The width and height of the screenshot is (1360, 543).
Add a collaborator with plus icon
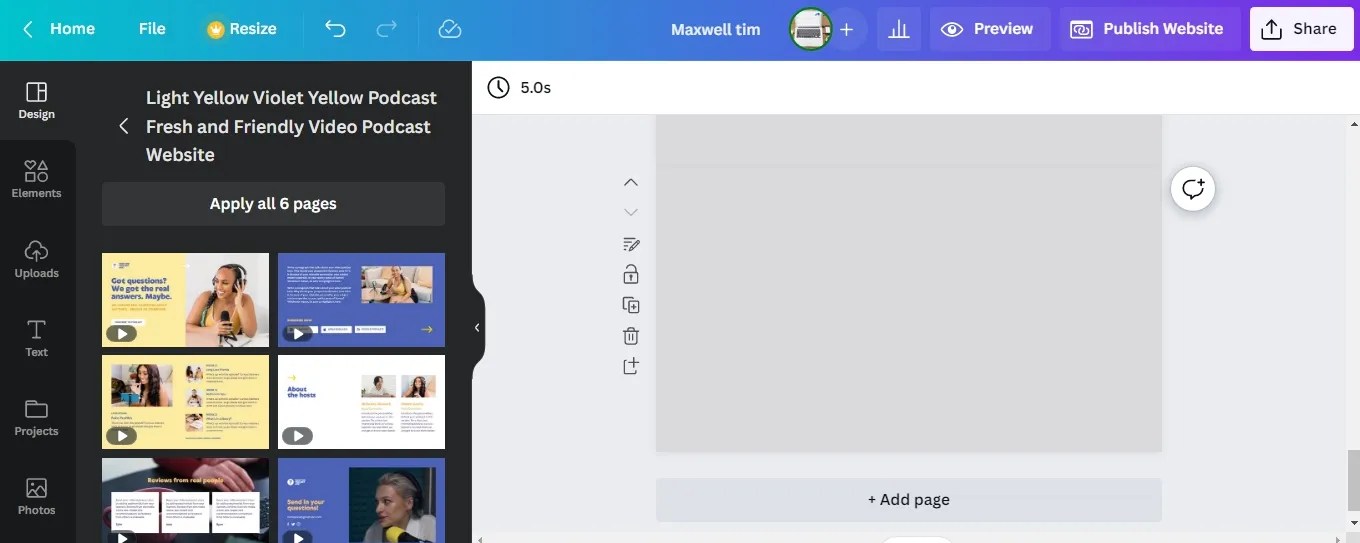tap(846, 29)
